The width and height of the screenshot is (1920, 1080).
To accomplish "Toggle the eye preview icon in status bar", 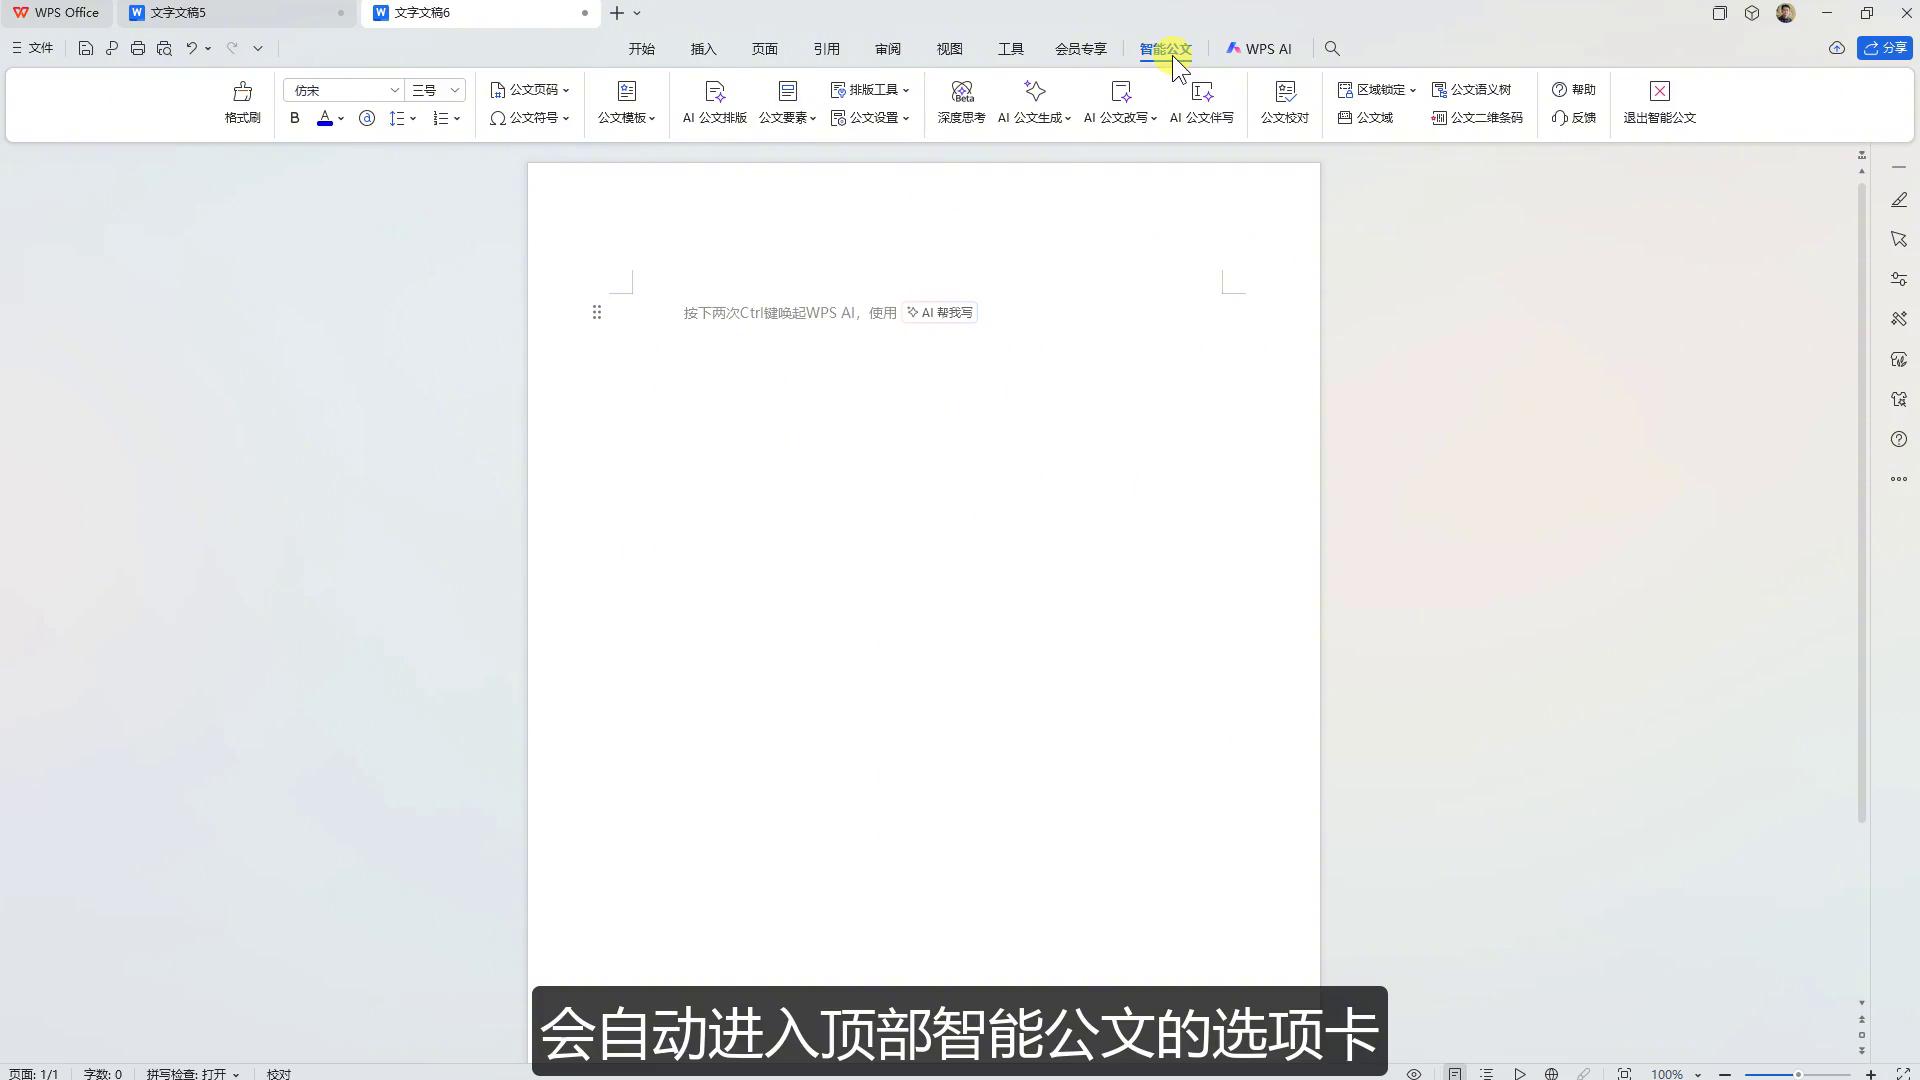I will [x=1413, y=1073].
